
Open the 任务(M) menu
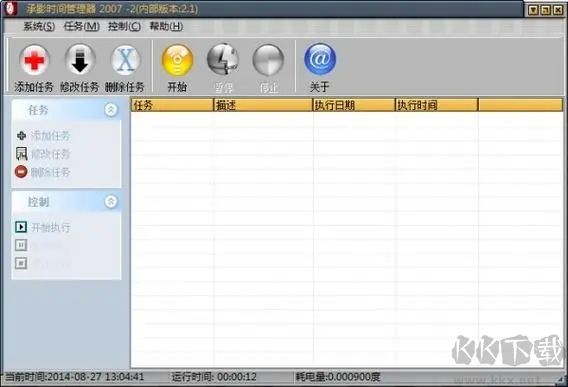pyautogui.click(x=82, y=26)
